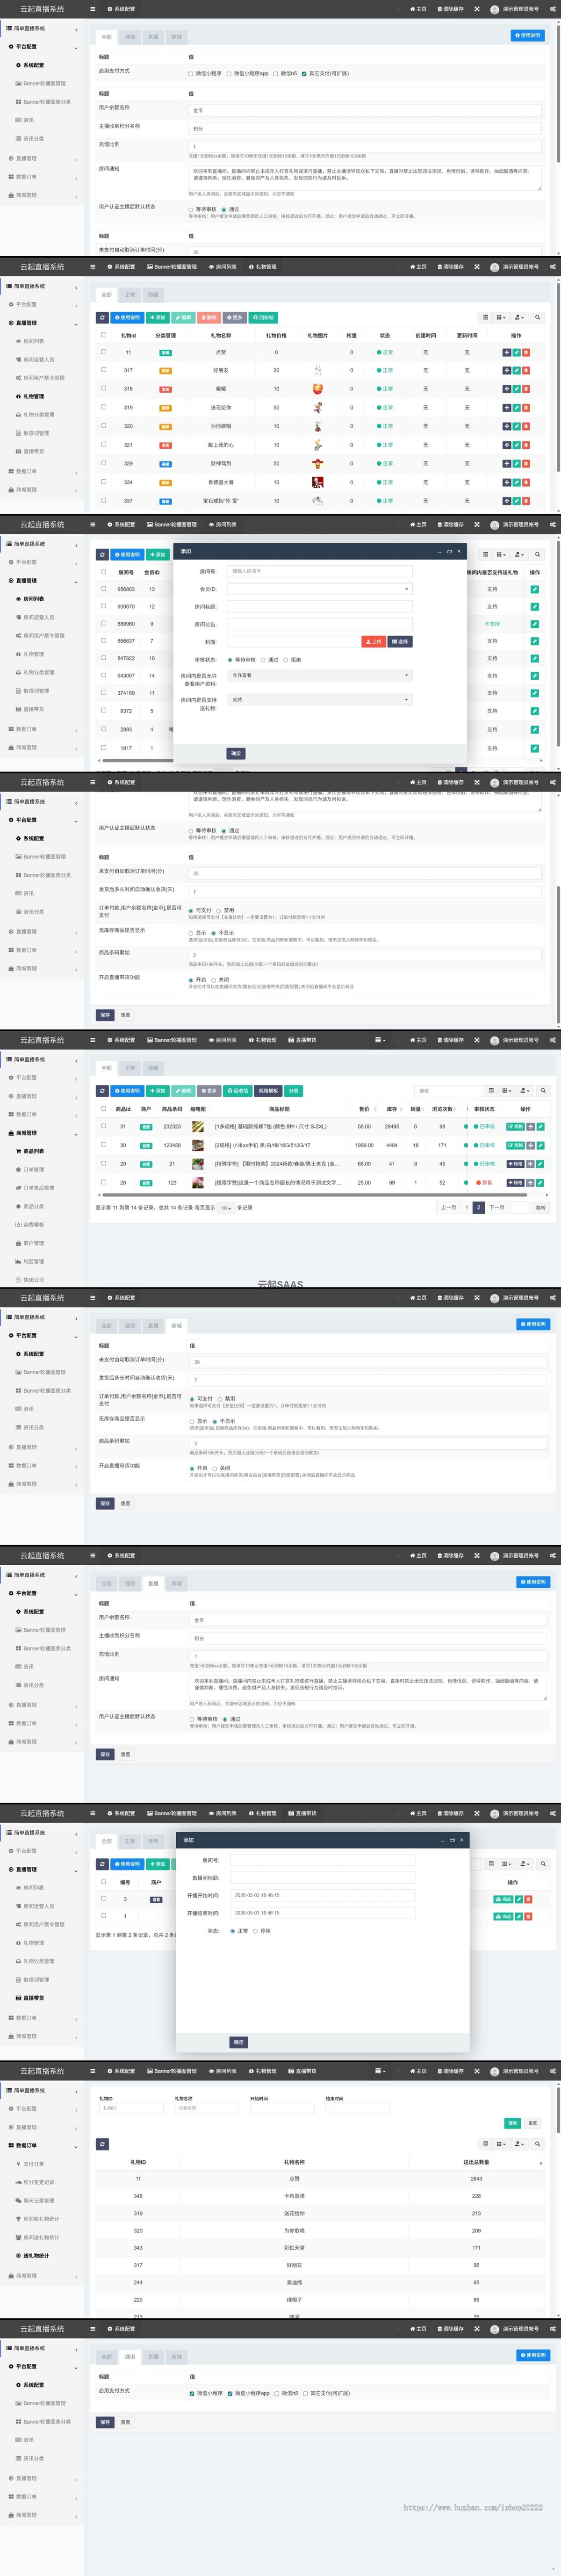
Task: Toggle select-all checkbox beside 礼物id header
Action: pyautogui.click(x=103, y=335)
